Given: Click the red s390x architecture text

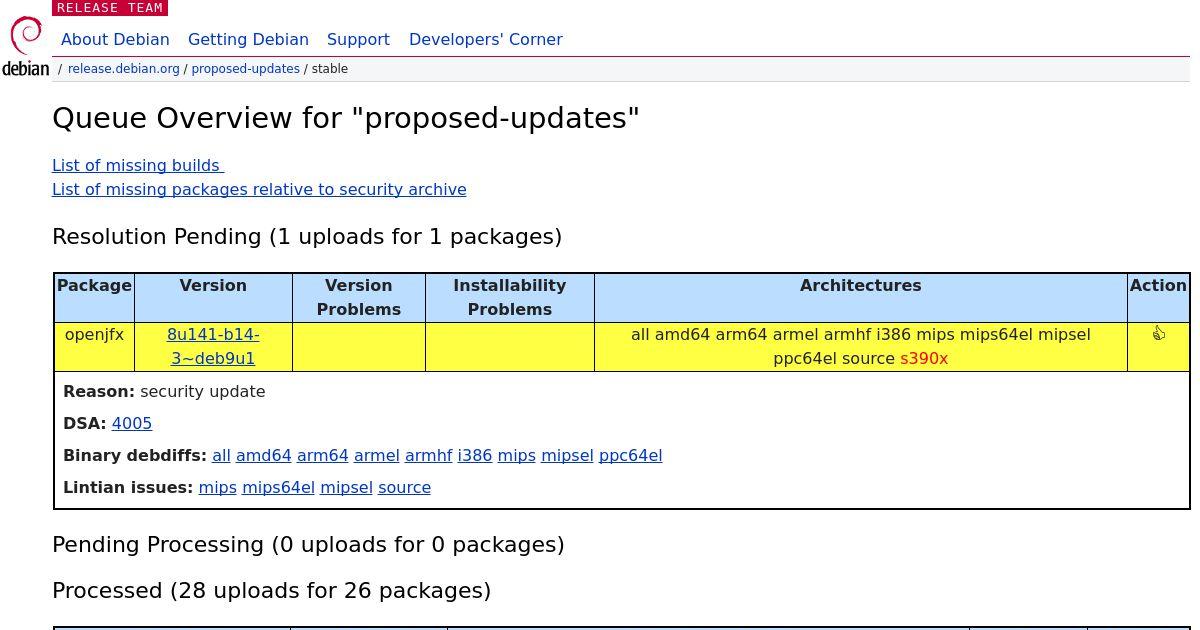Looking at the screenshot, I should pos(924,358).
